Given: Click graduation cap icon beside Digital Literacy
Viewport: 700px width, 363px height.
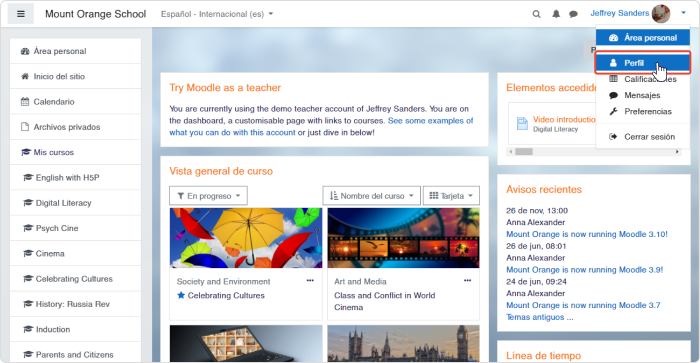Looking at the screenshot, I should (x=28, y=203).
